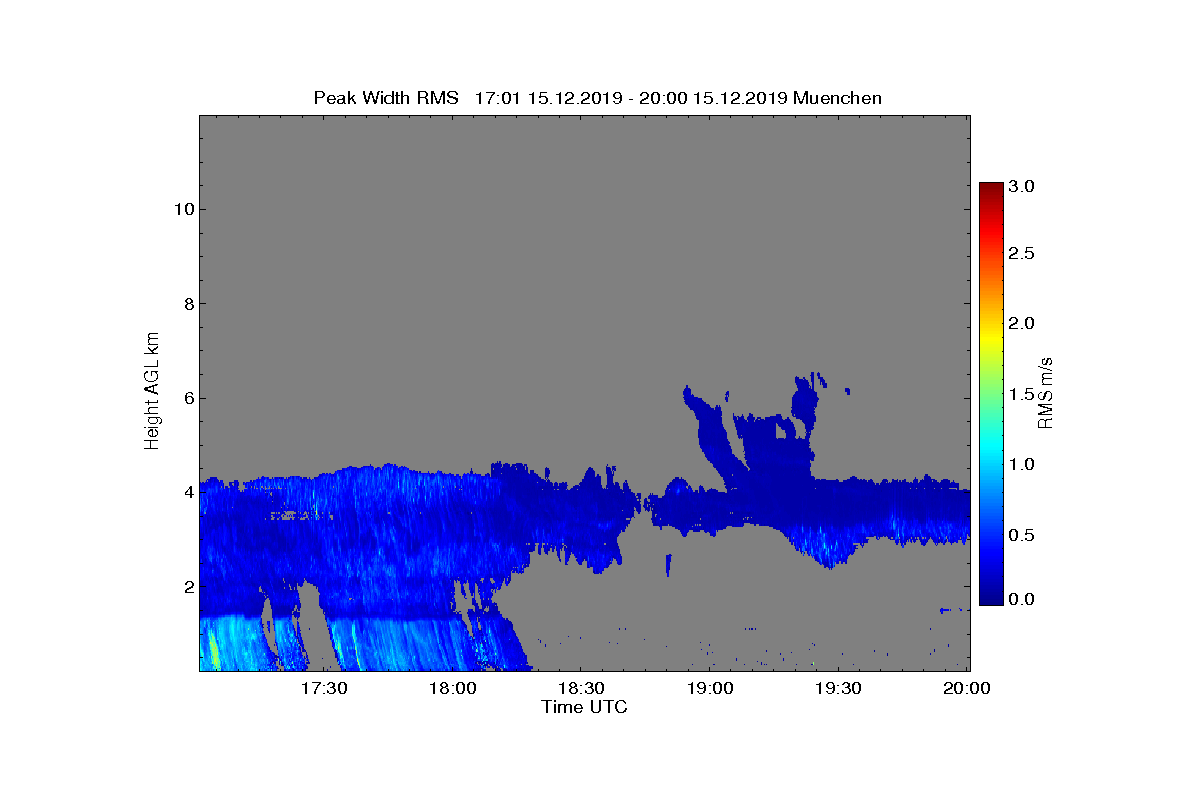The width and height of the screenshot is (1200, 800).
Task: Click the yellow-green high RMS streak at plot's left edge
Action: 212,650
